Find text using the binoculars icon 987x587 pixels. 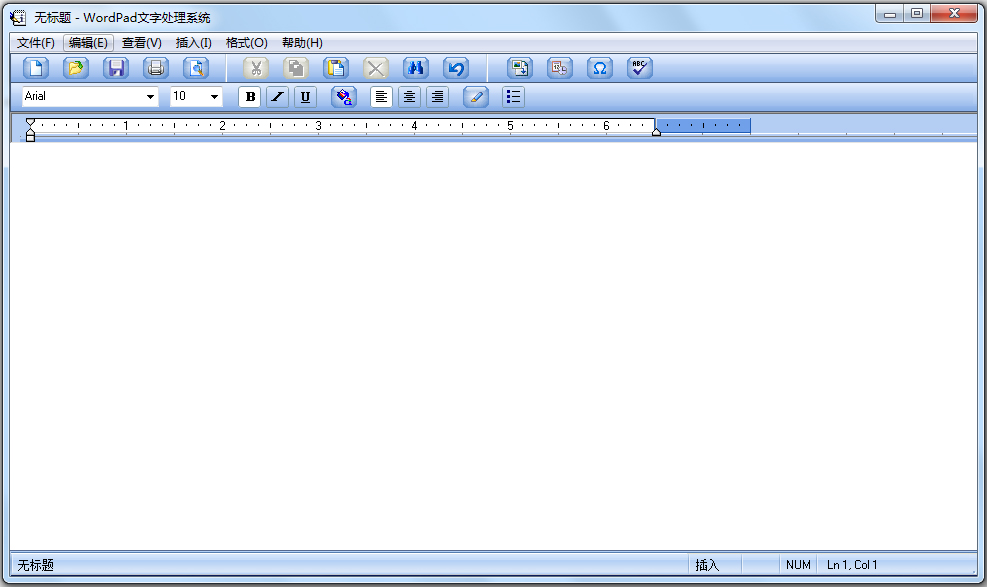[x=415, y=68]
